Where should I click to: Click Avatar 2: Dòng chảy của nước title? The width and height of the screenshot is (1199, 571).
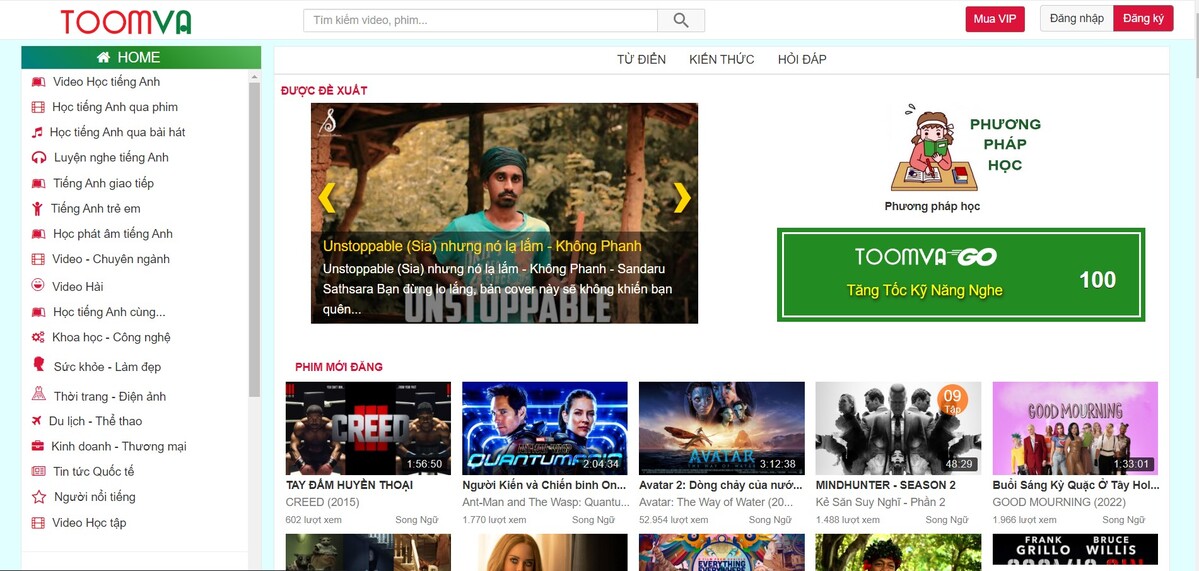click(x=721, y=485)
